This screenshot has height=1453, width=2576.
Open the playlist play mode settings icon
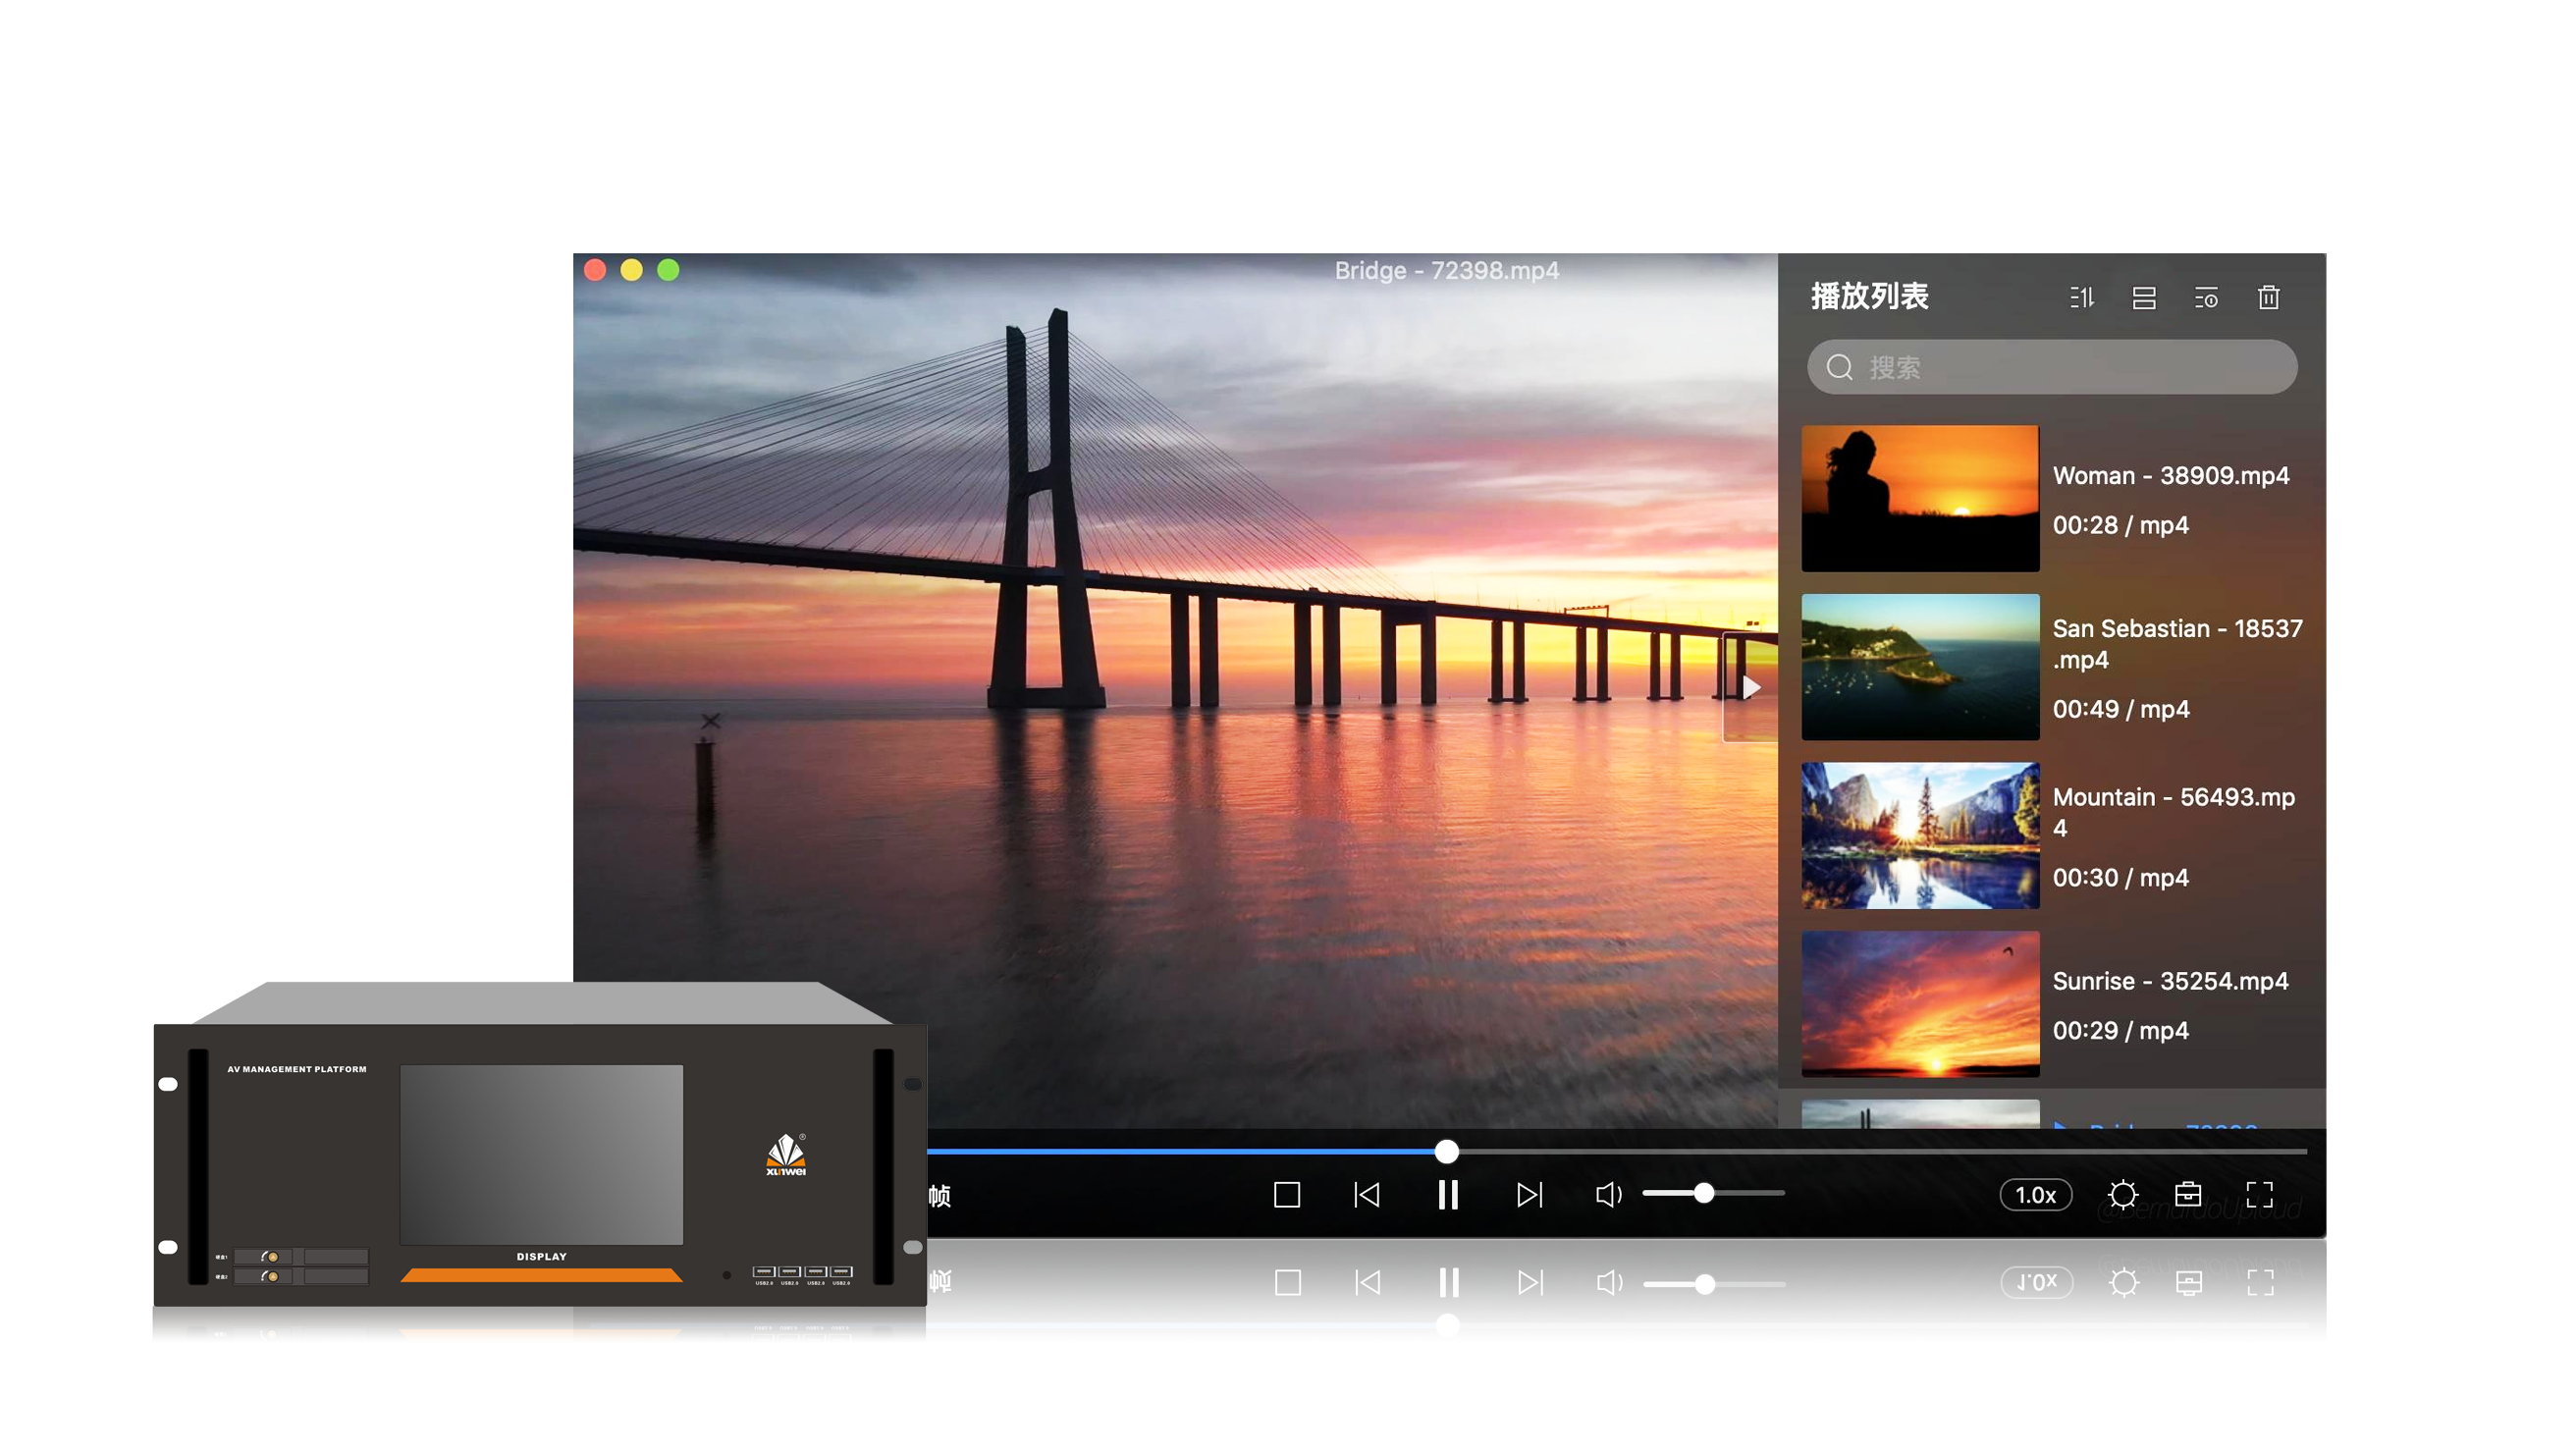pos(2206,297)
